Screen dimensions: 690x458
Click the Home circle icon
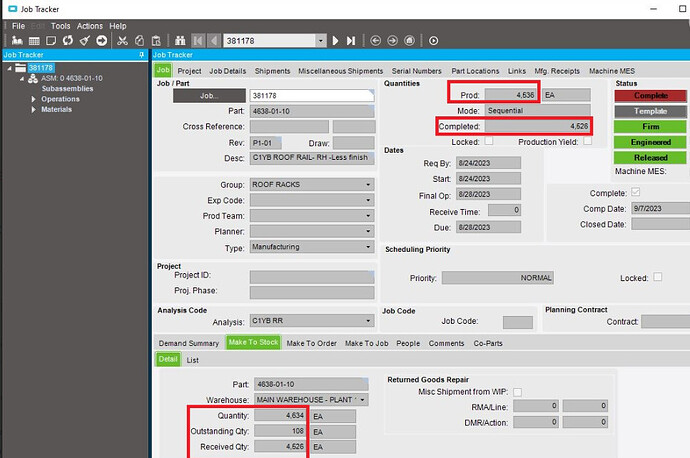[x=409, y=40]
